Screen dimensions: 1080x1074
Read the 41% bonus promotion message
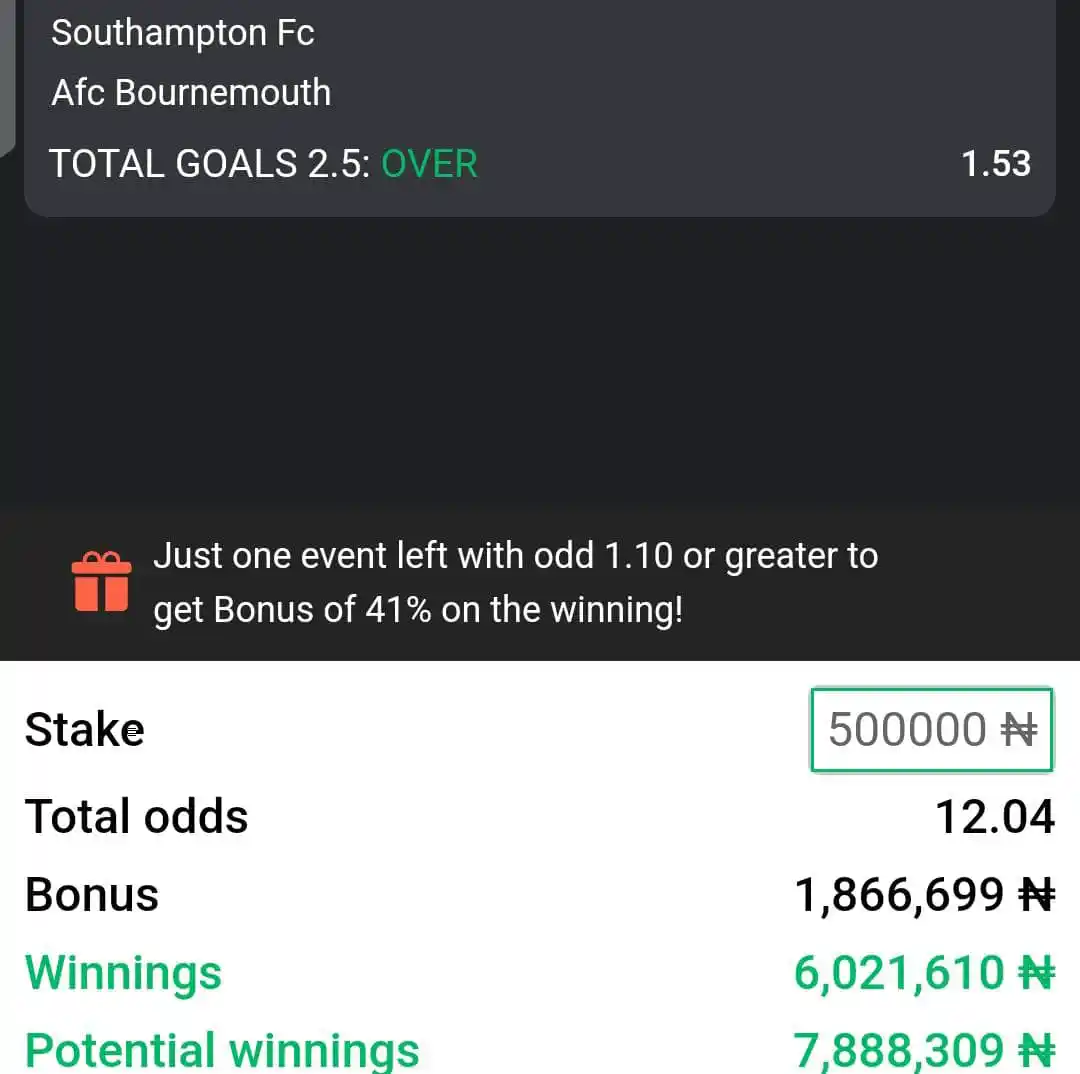pyautogui.click(x=515, y=583)
